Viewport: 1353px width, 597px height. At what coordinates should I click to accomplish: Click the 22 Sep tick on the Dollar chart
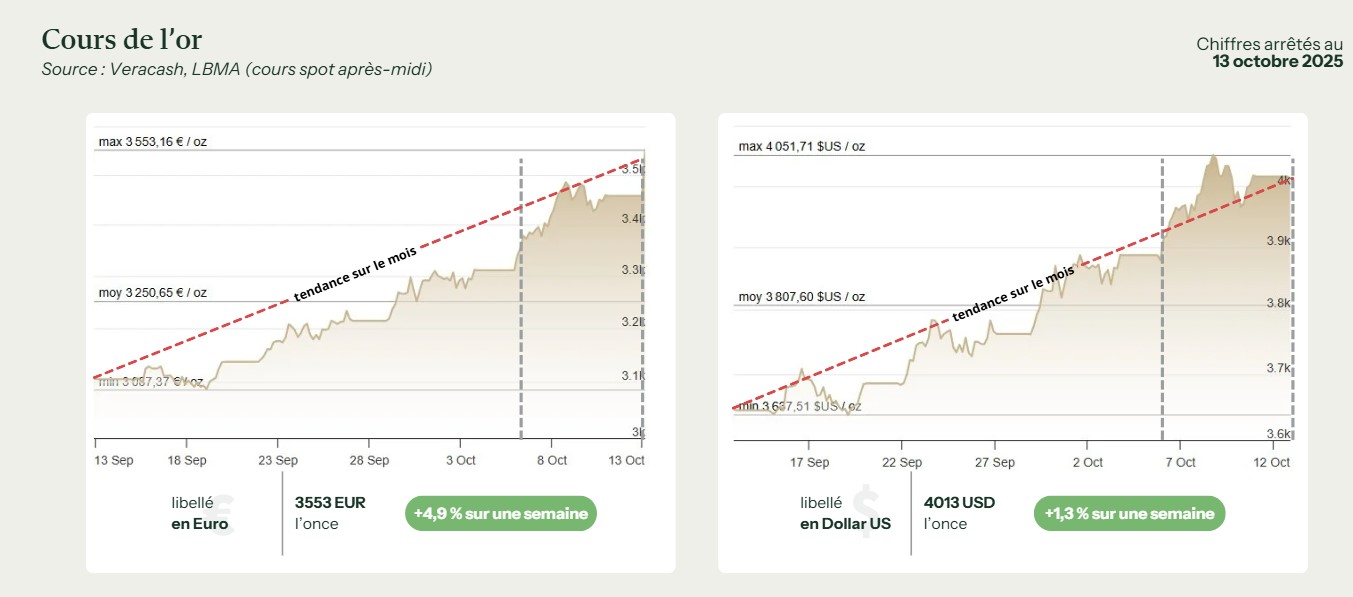(902, 462)
